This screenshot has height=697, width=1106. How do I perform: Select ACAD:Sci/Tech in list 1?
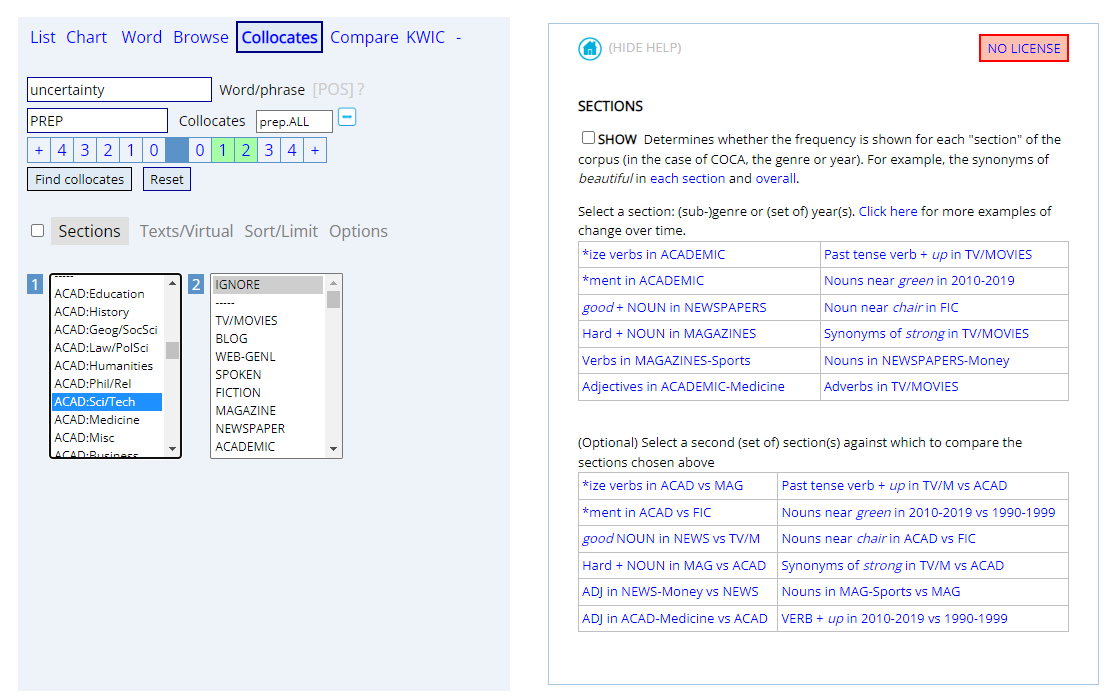point(107,401)
